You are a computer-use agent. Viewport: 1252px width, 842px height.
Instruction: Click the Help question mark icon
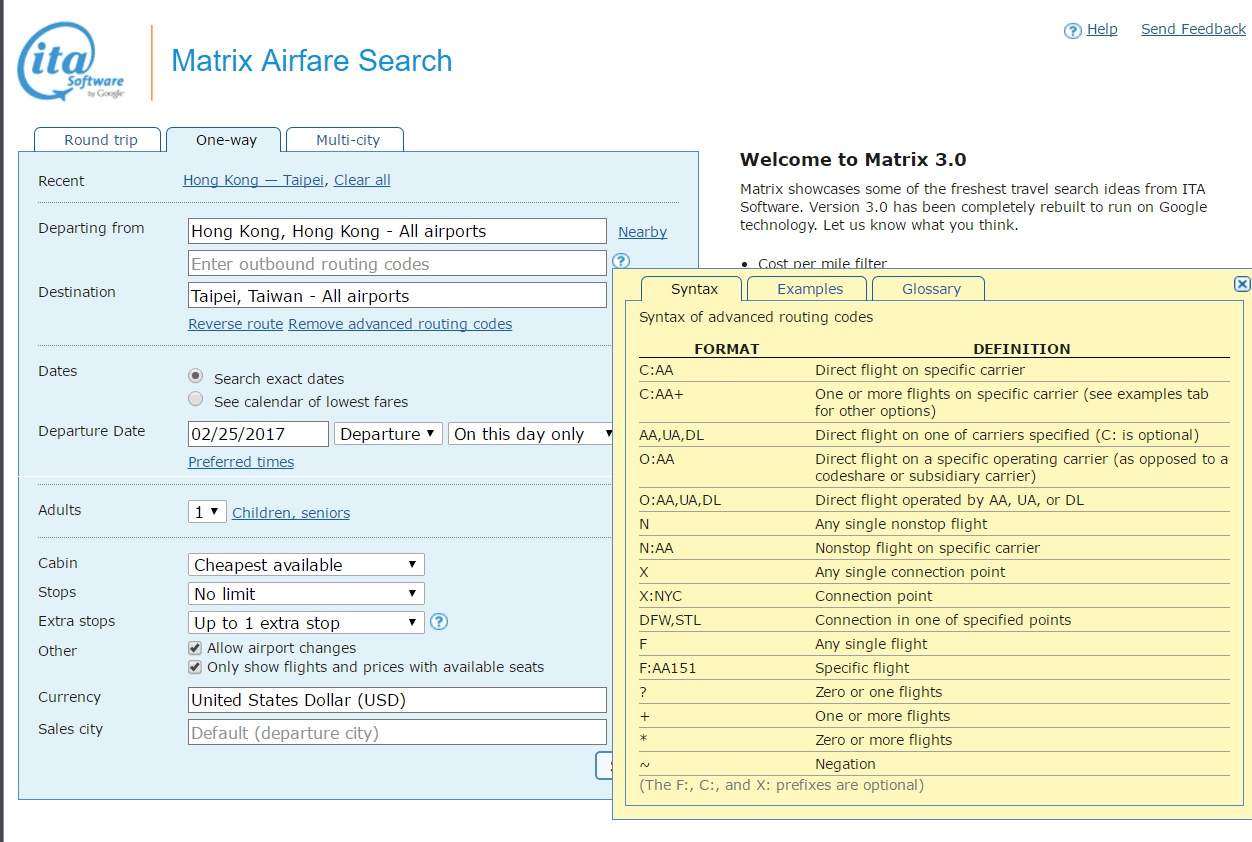pos(1073,31)
